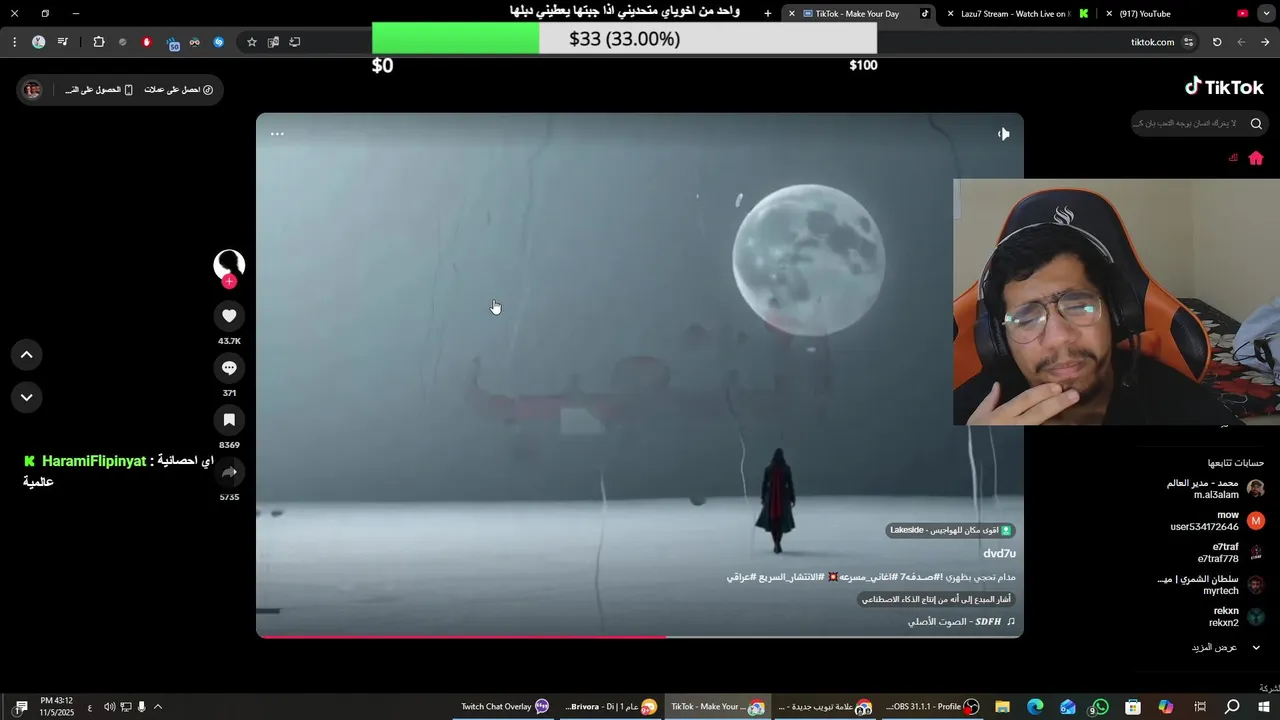The height and width of the screenshot is (720, 1280).
Task: Click Windows taskbar search icon
Action: click(x=1232, y=707)
